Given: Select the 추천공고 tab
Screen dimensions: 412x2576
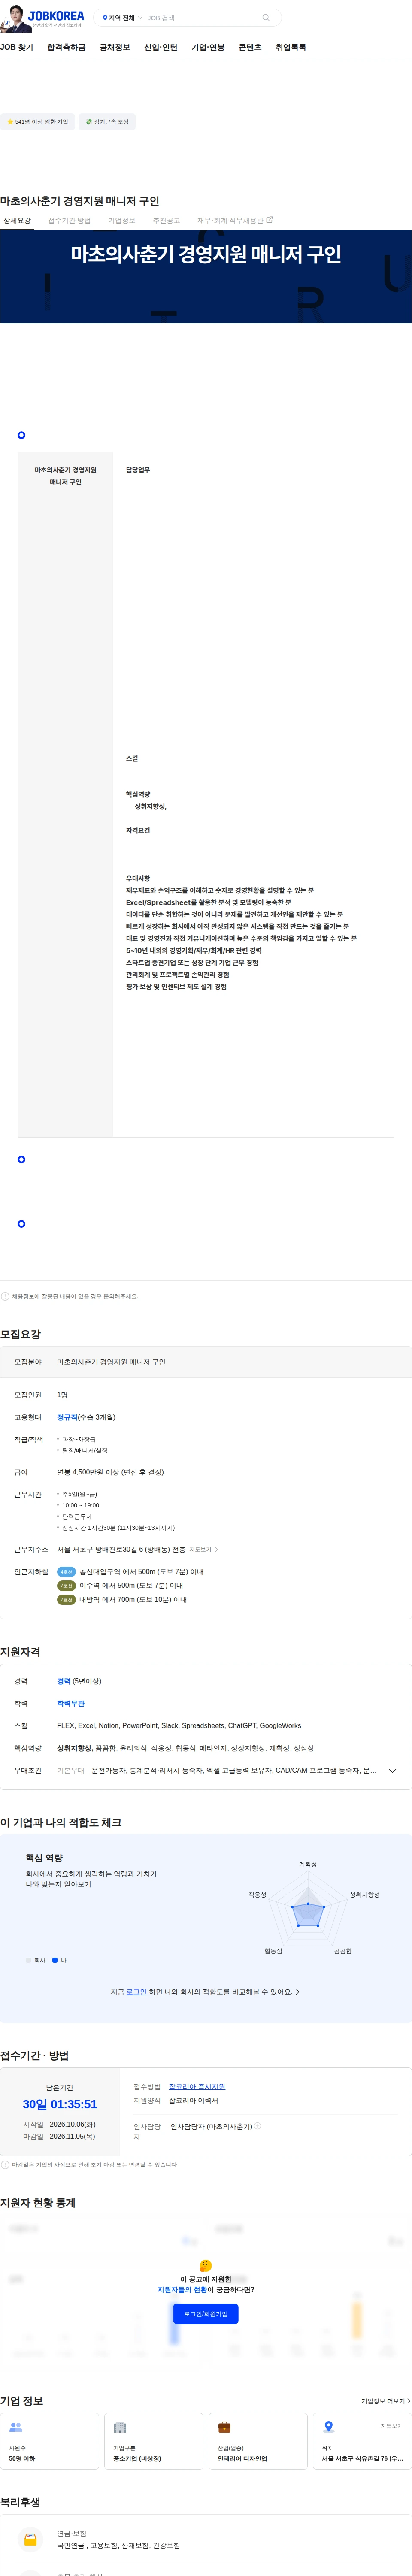Looking at the screenshot, I should pyautogui.click(x=166, y=220).
